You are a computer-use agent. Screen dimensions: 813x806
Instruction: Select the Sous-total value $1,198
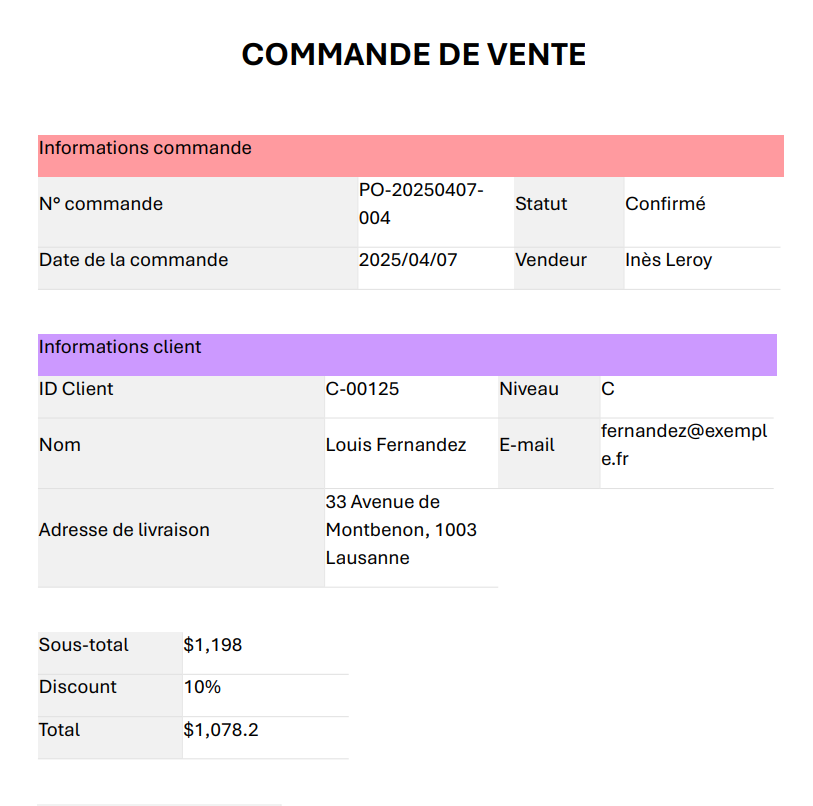[213, 645]
